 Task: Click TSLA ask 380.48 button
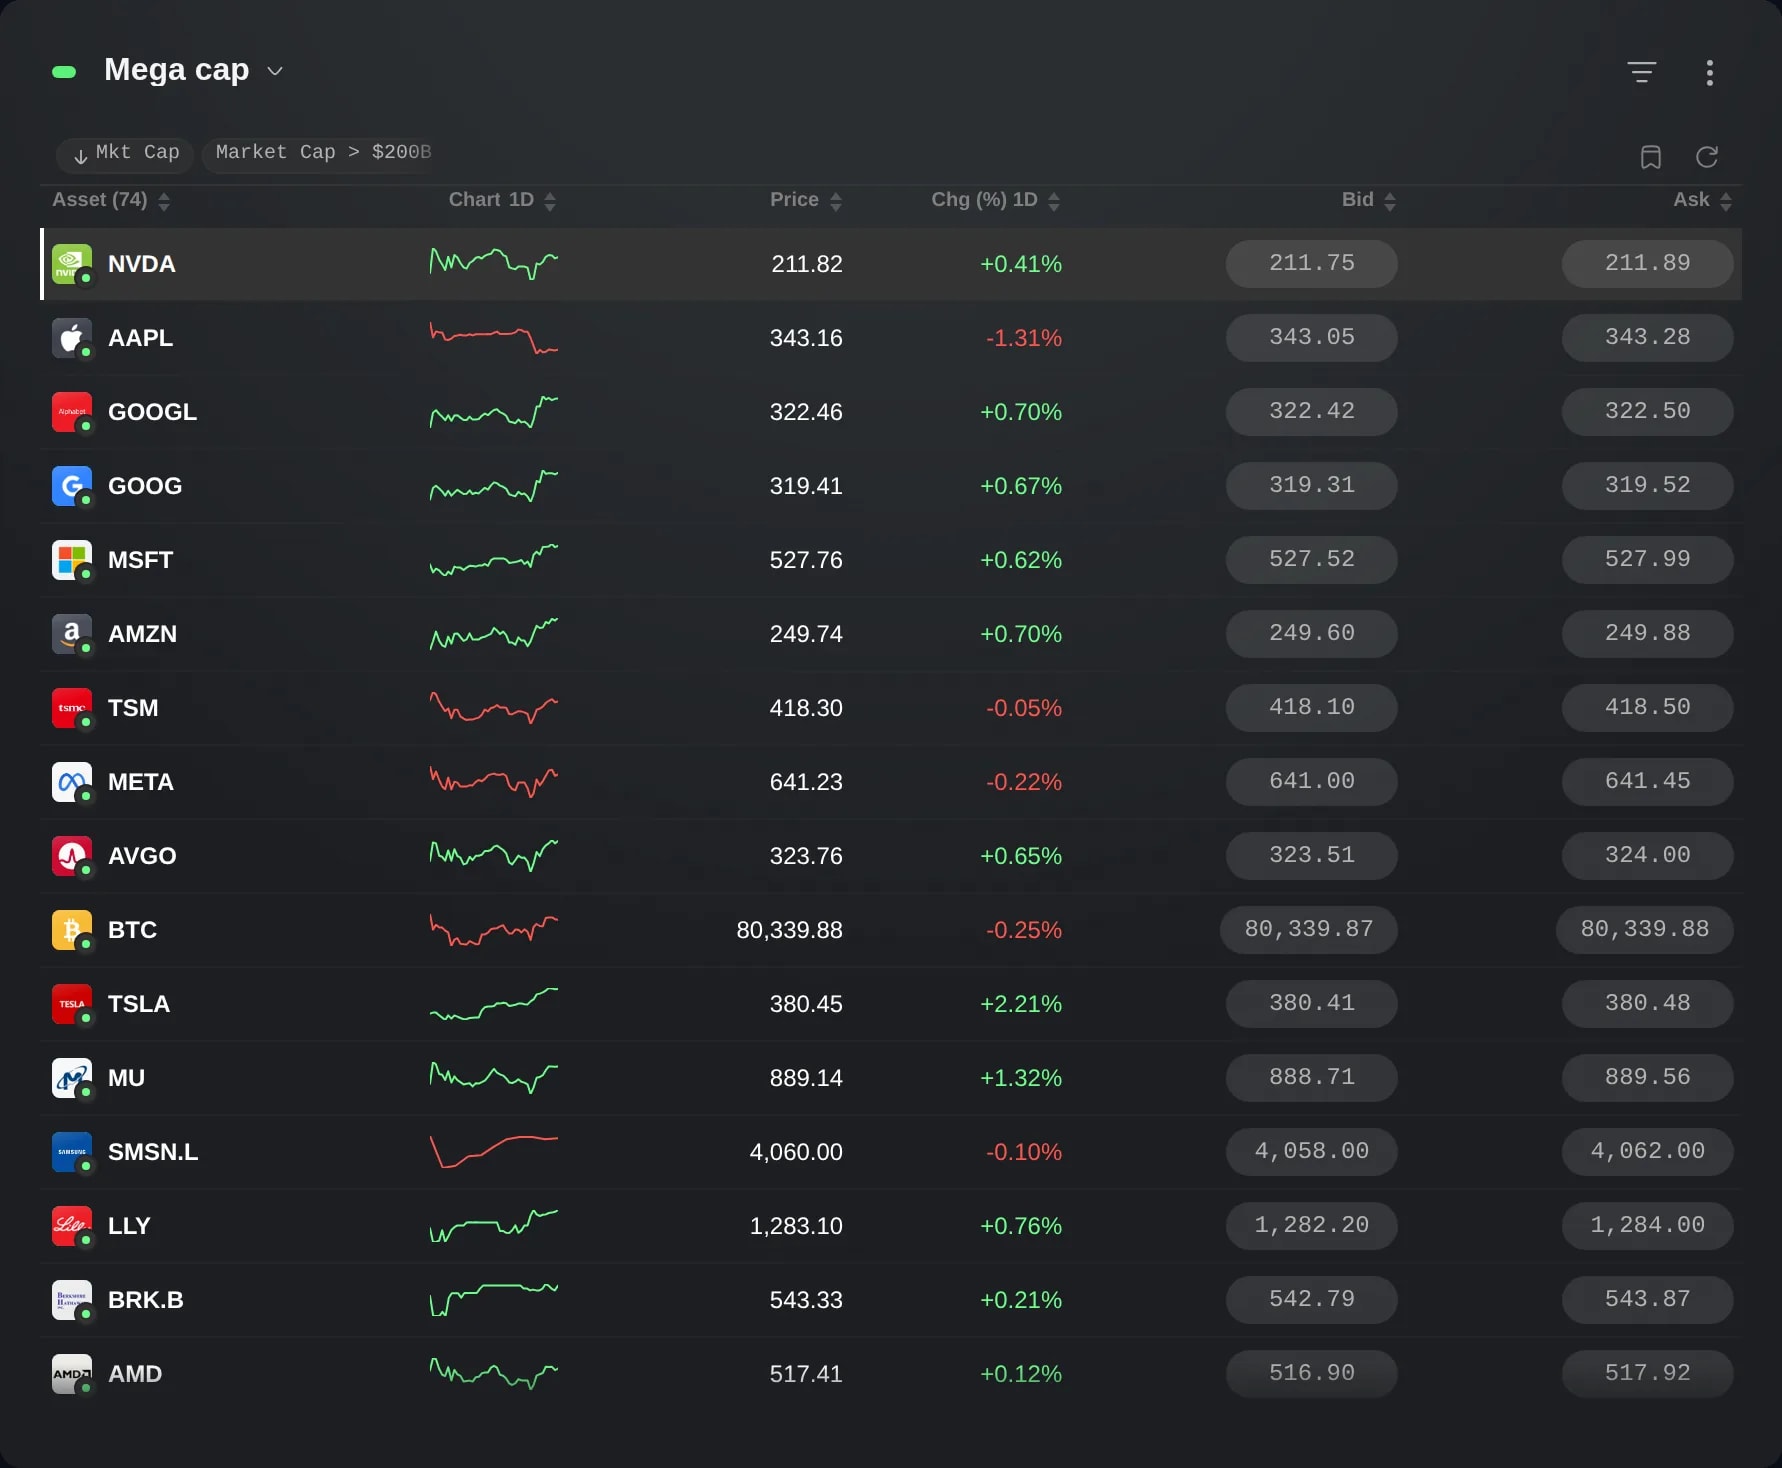click(x=1648, y=1004)
